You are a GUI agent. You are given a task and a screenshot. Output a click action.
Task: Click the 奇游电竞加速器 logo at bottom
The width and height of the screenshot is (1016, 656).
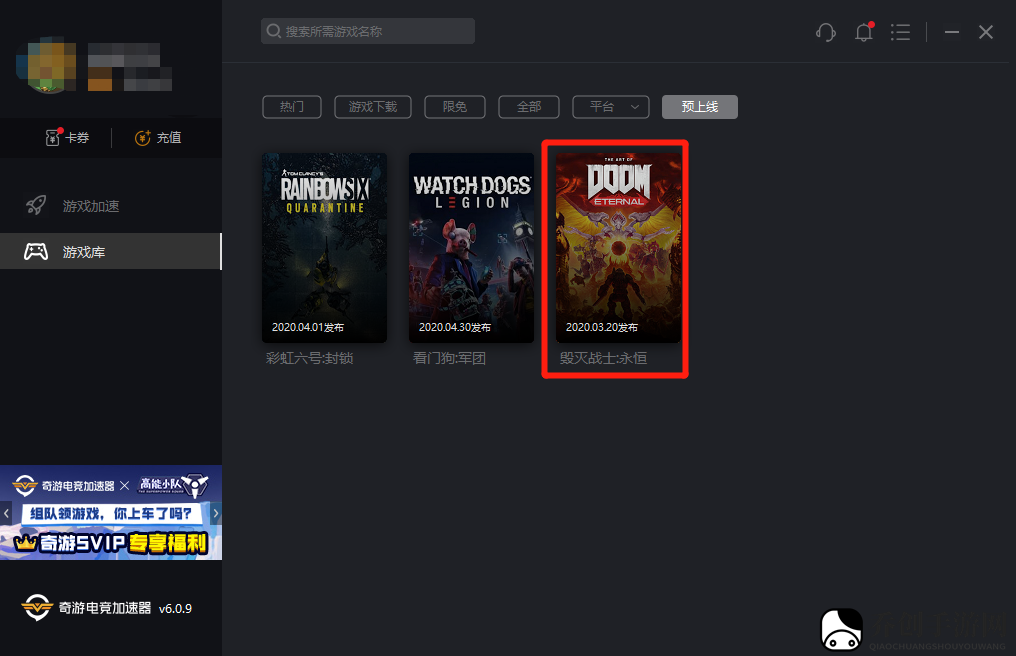[x=86, y=608]
